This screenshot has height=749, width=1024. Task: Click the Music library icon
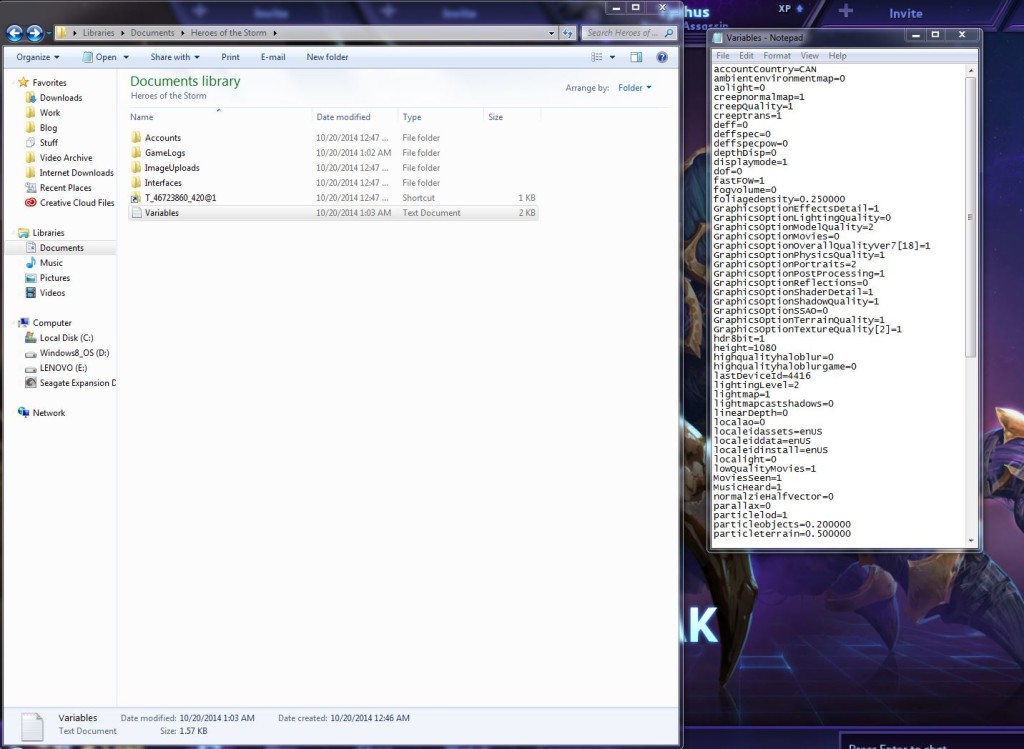click(30, 263)
